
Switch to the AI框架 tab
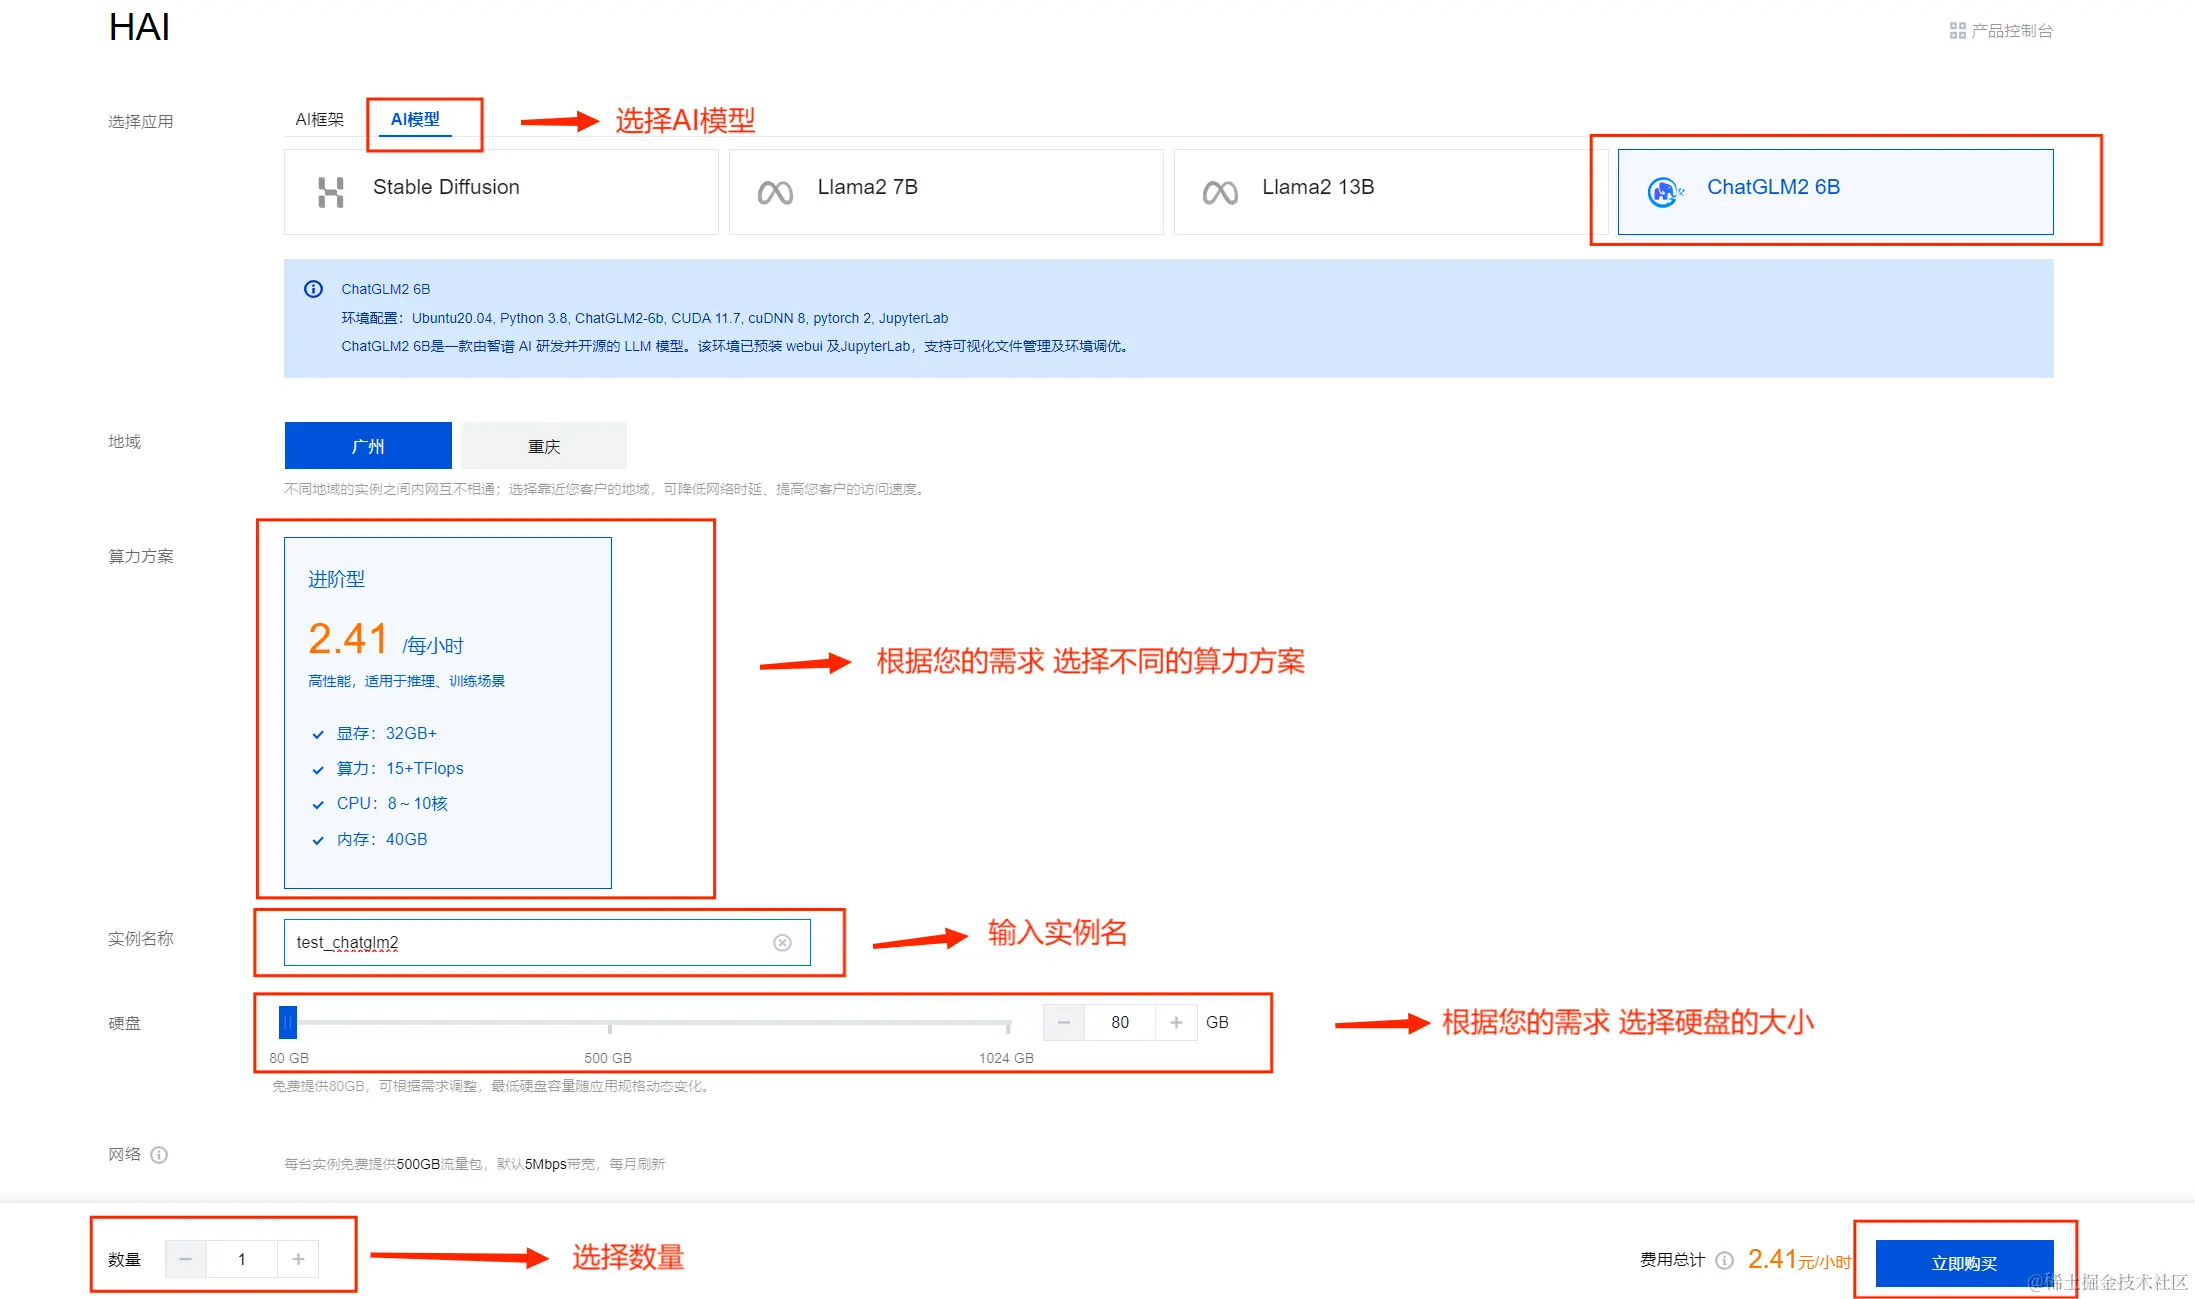(319, 119)
